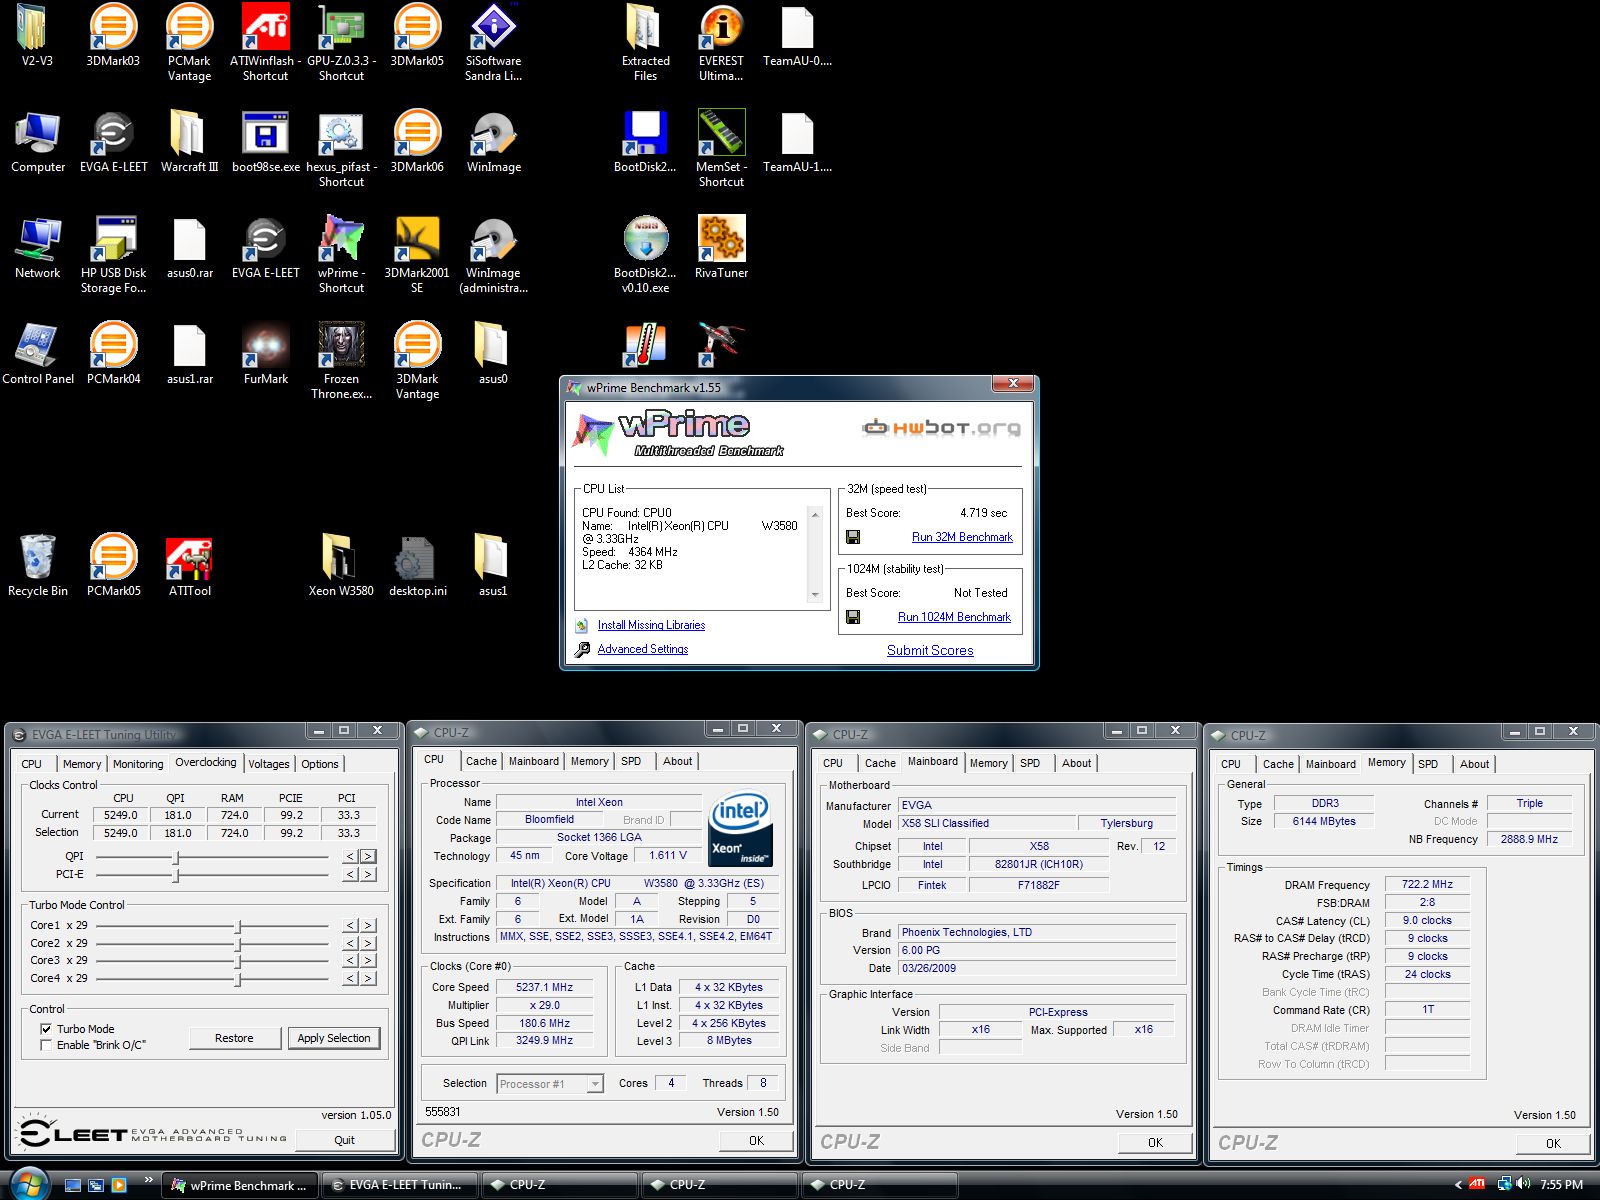The width and height of the screenshot is (1600, 1200).
Task: Enable "Brink O/C" checkbox
Action: (x=46, y=1045)
